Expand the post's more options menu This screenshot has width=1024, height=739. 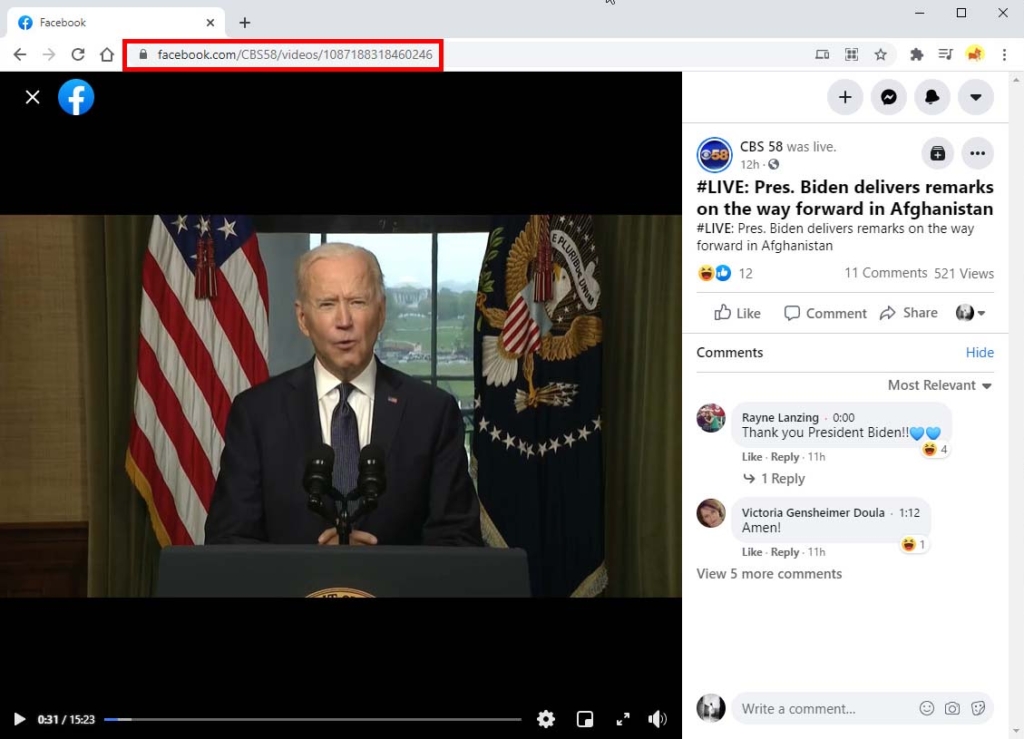click(977, 153)
